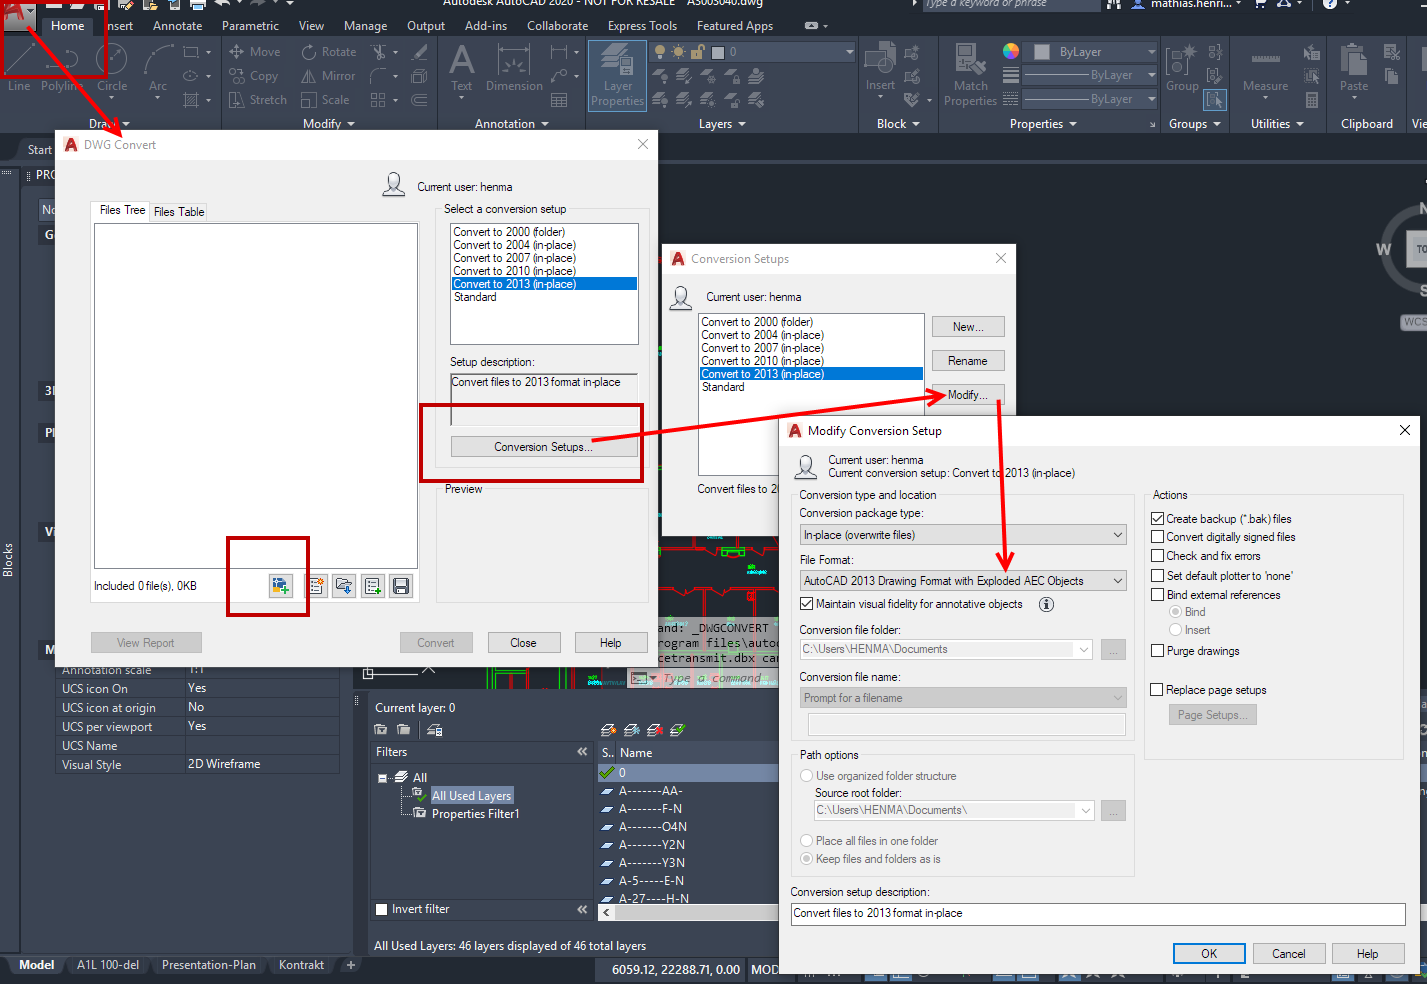Select the Match Properties tool
This screenshot has width=1427, height=984.
click(x=970, y=74)
